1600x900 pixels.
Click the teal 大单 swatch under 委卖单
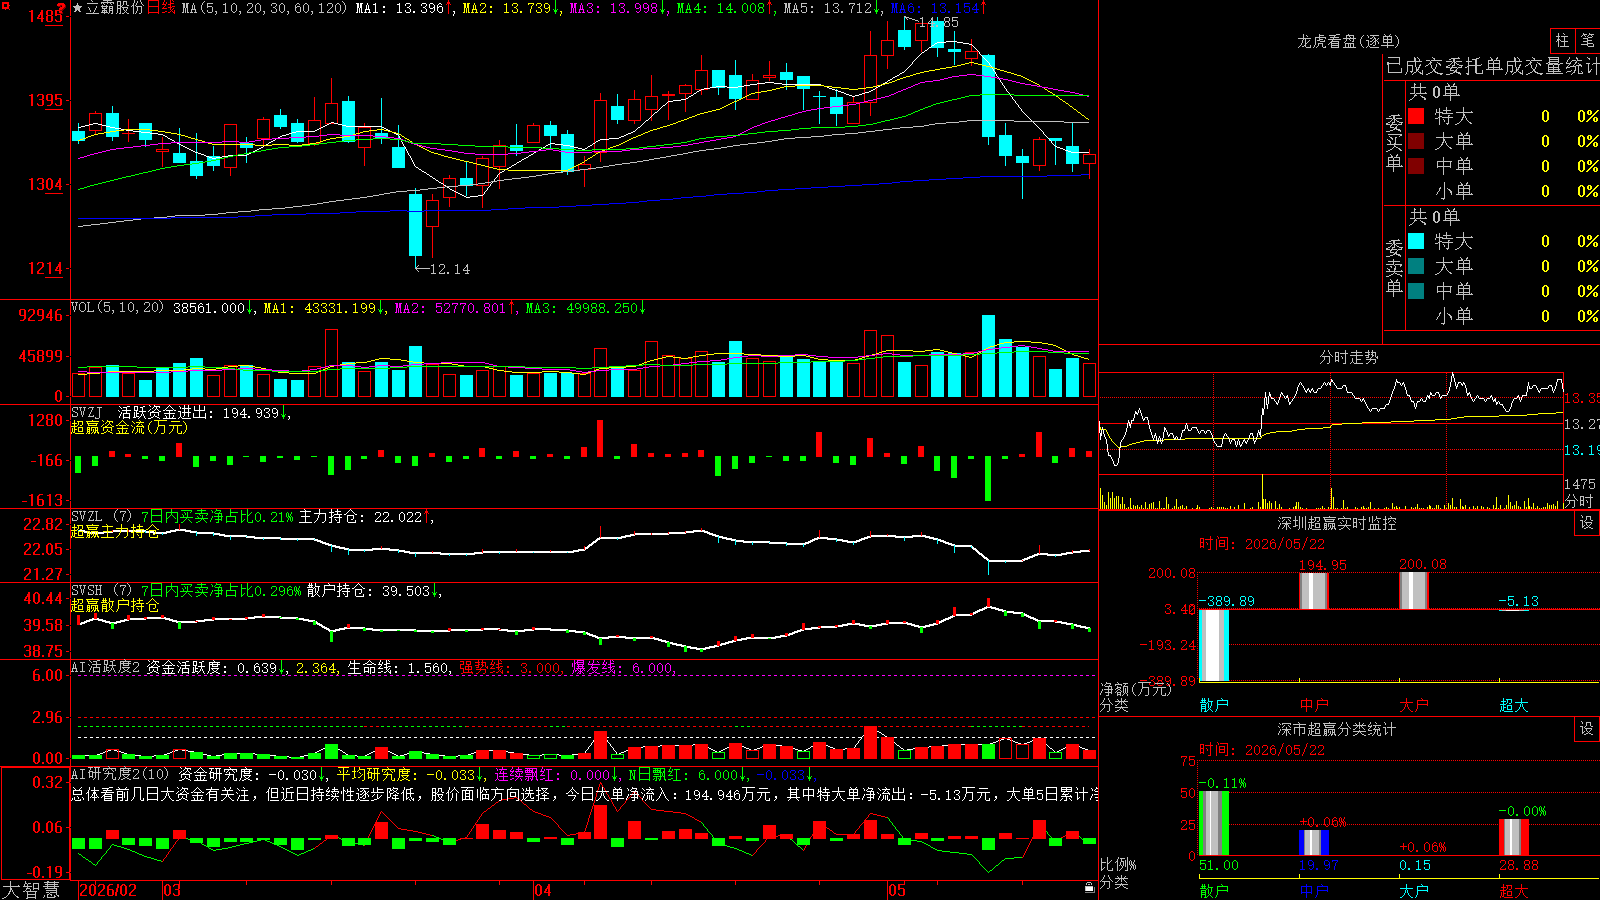pos(1416,266)
